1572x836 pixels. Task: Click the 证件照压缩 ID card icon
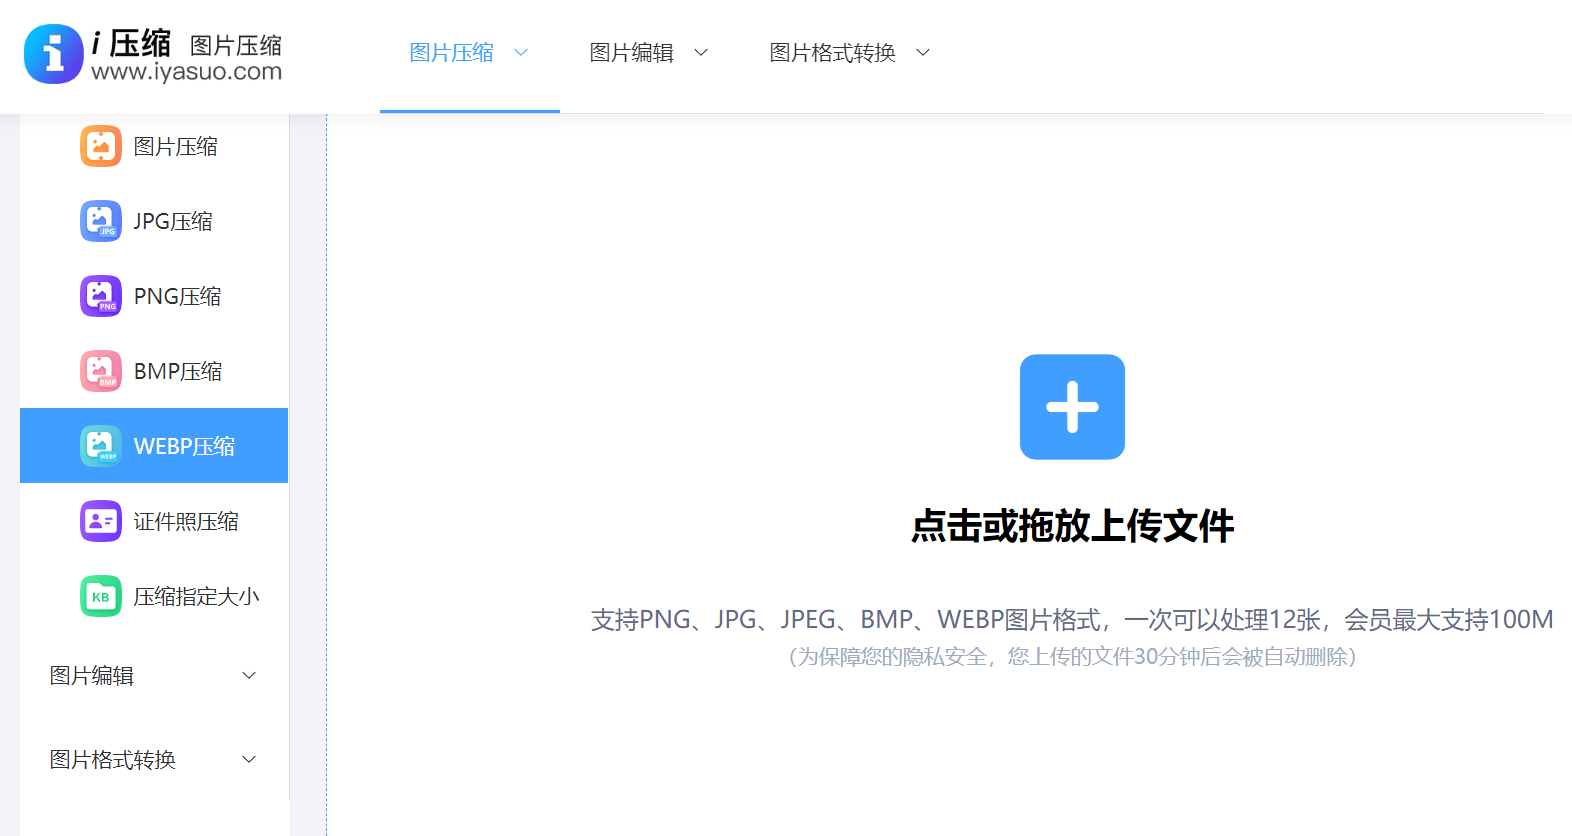tap(101, 521)
